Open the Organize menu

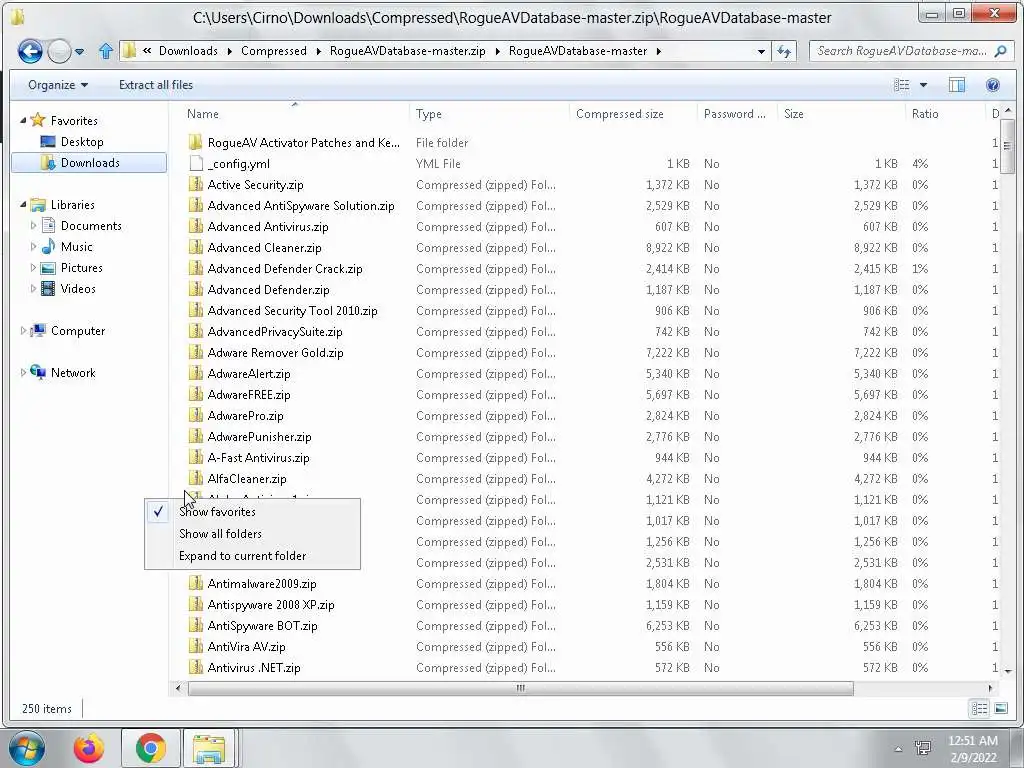[57, 85]
